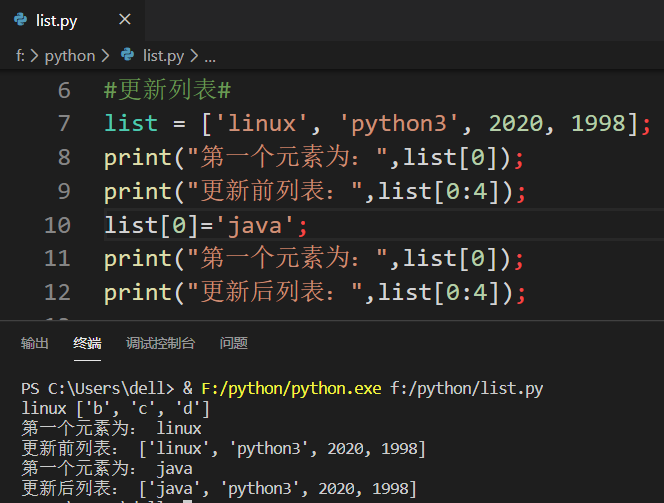Close the list.py editor tab
The width and height of the screenshot is (664, 503).
pyautogui.click(x=125, y=19)
